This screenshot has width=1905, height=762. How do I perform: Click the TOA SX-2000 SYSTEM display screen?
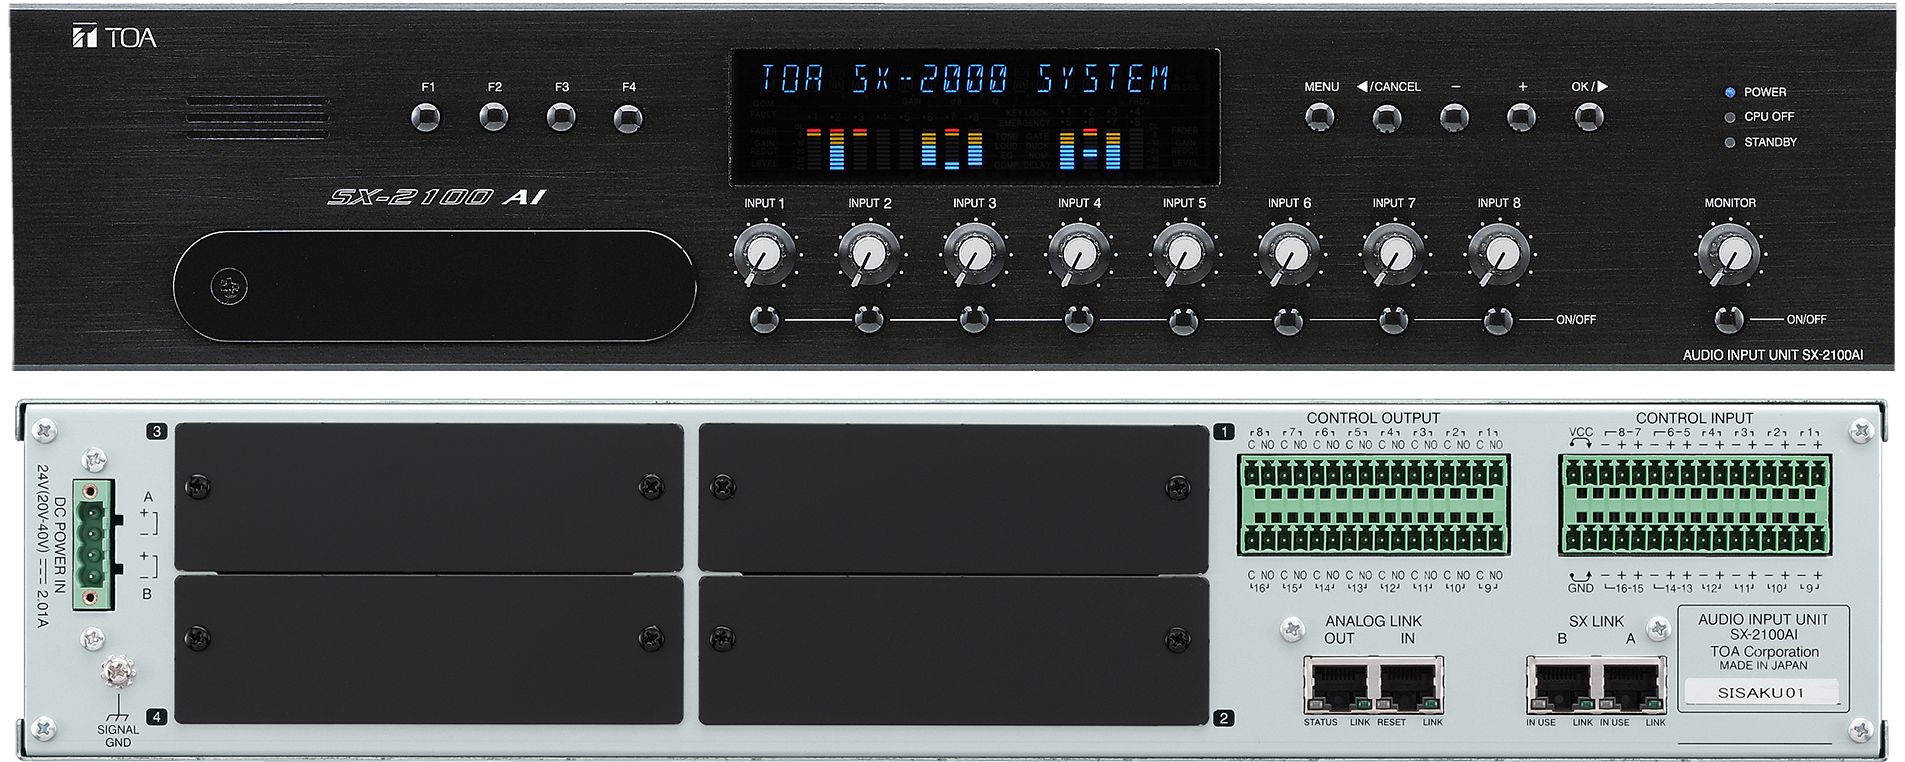pyautogui.click(x=975, y=117)
